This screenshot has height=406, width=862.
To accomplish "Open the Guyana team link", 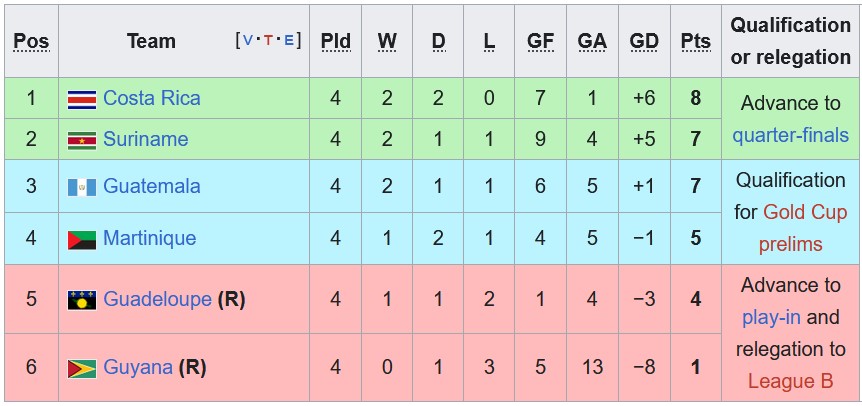I will coord(138,367).
